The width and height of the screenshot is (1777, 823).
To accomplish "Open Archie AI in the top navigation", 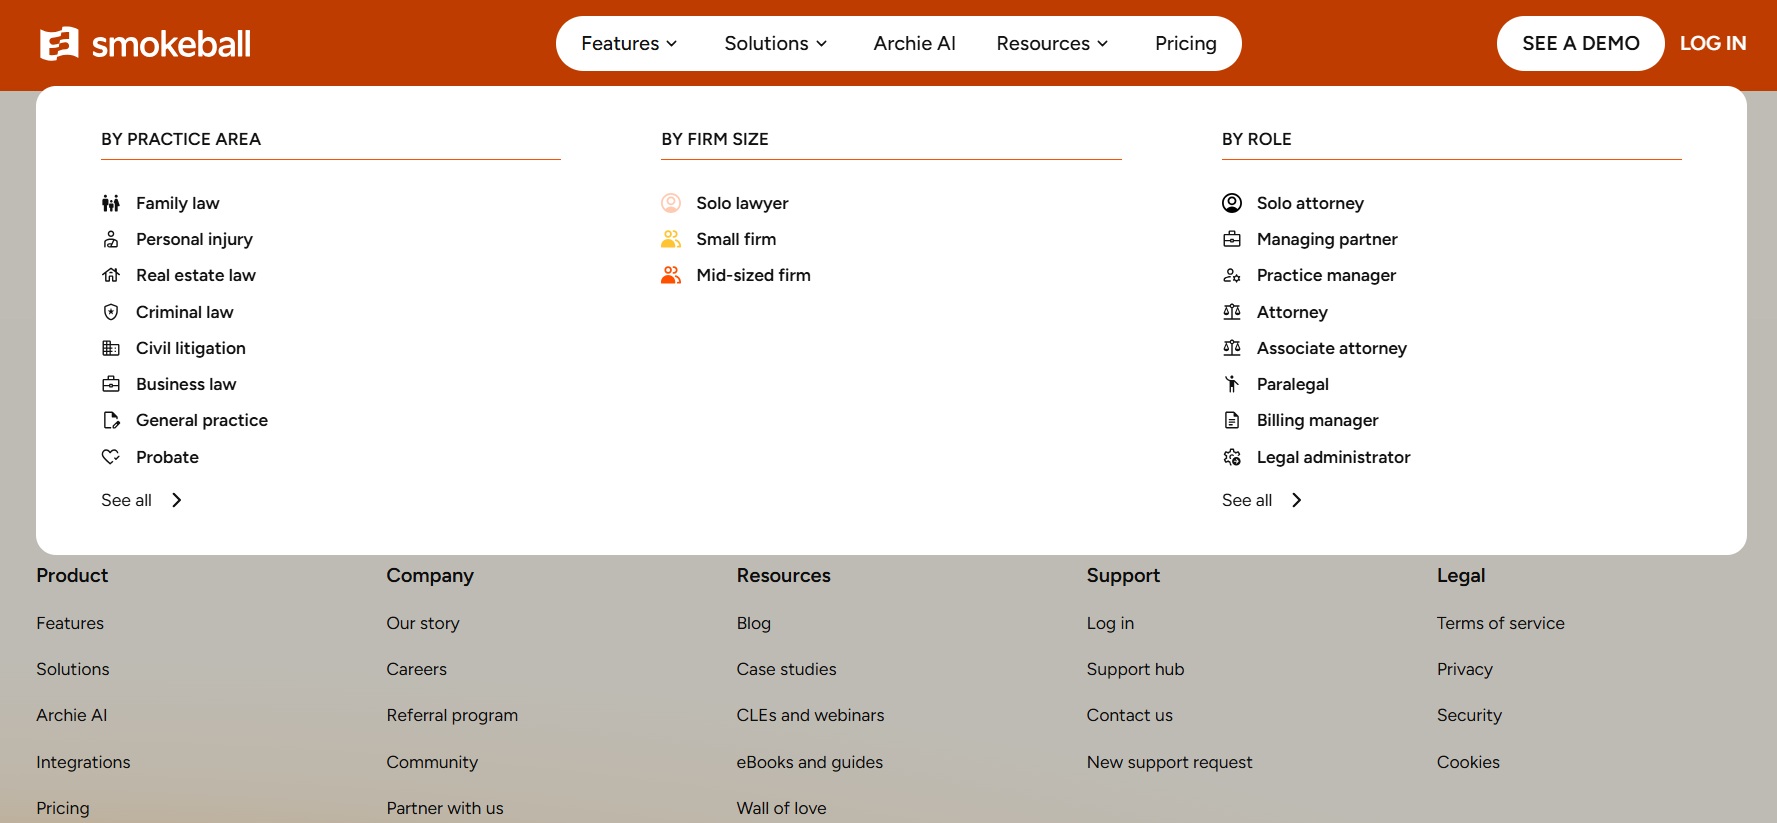I will point(914,43).
